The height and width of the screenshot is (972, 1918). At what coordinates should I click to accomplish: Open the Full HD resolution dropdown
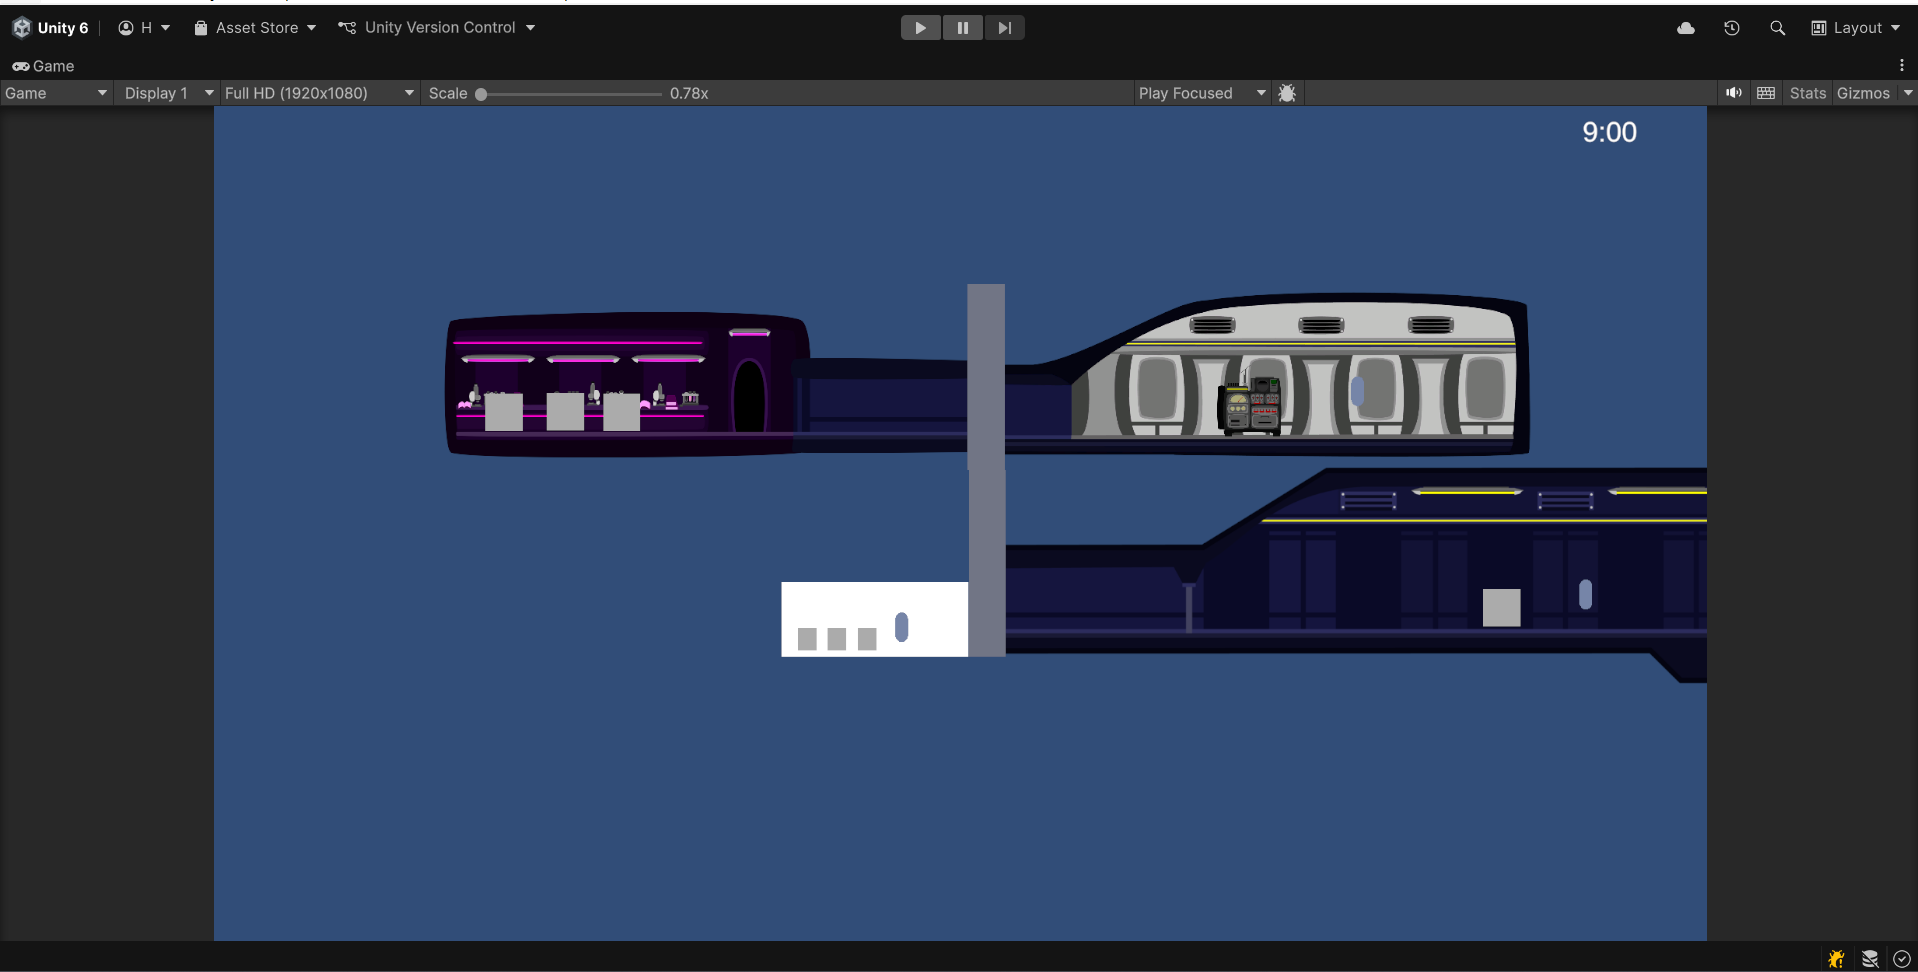tap(318, 93)
